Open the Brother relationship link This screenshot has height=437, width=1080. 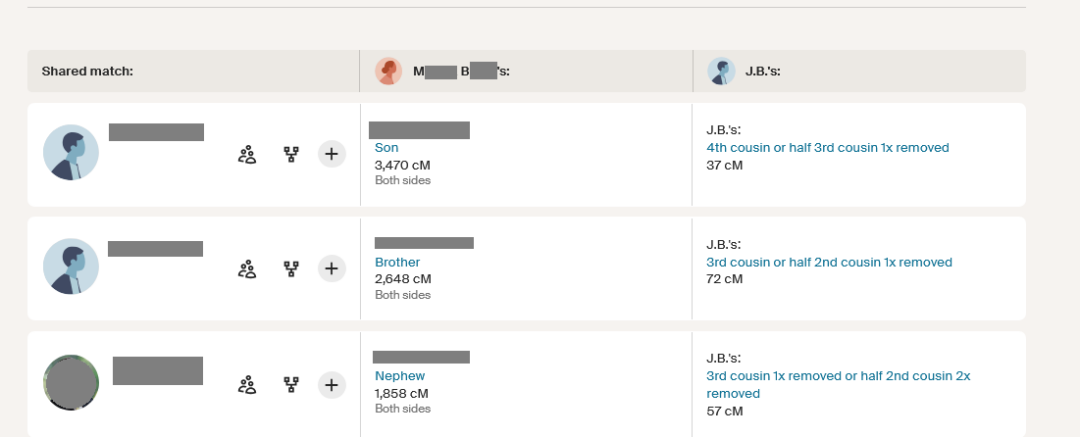coord(397,262)
